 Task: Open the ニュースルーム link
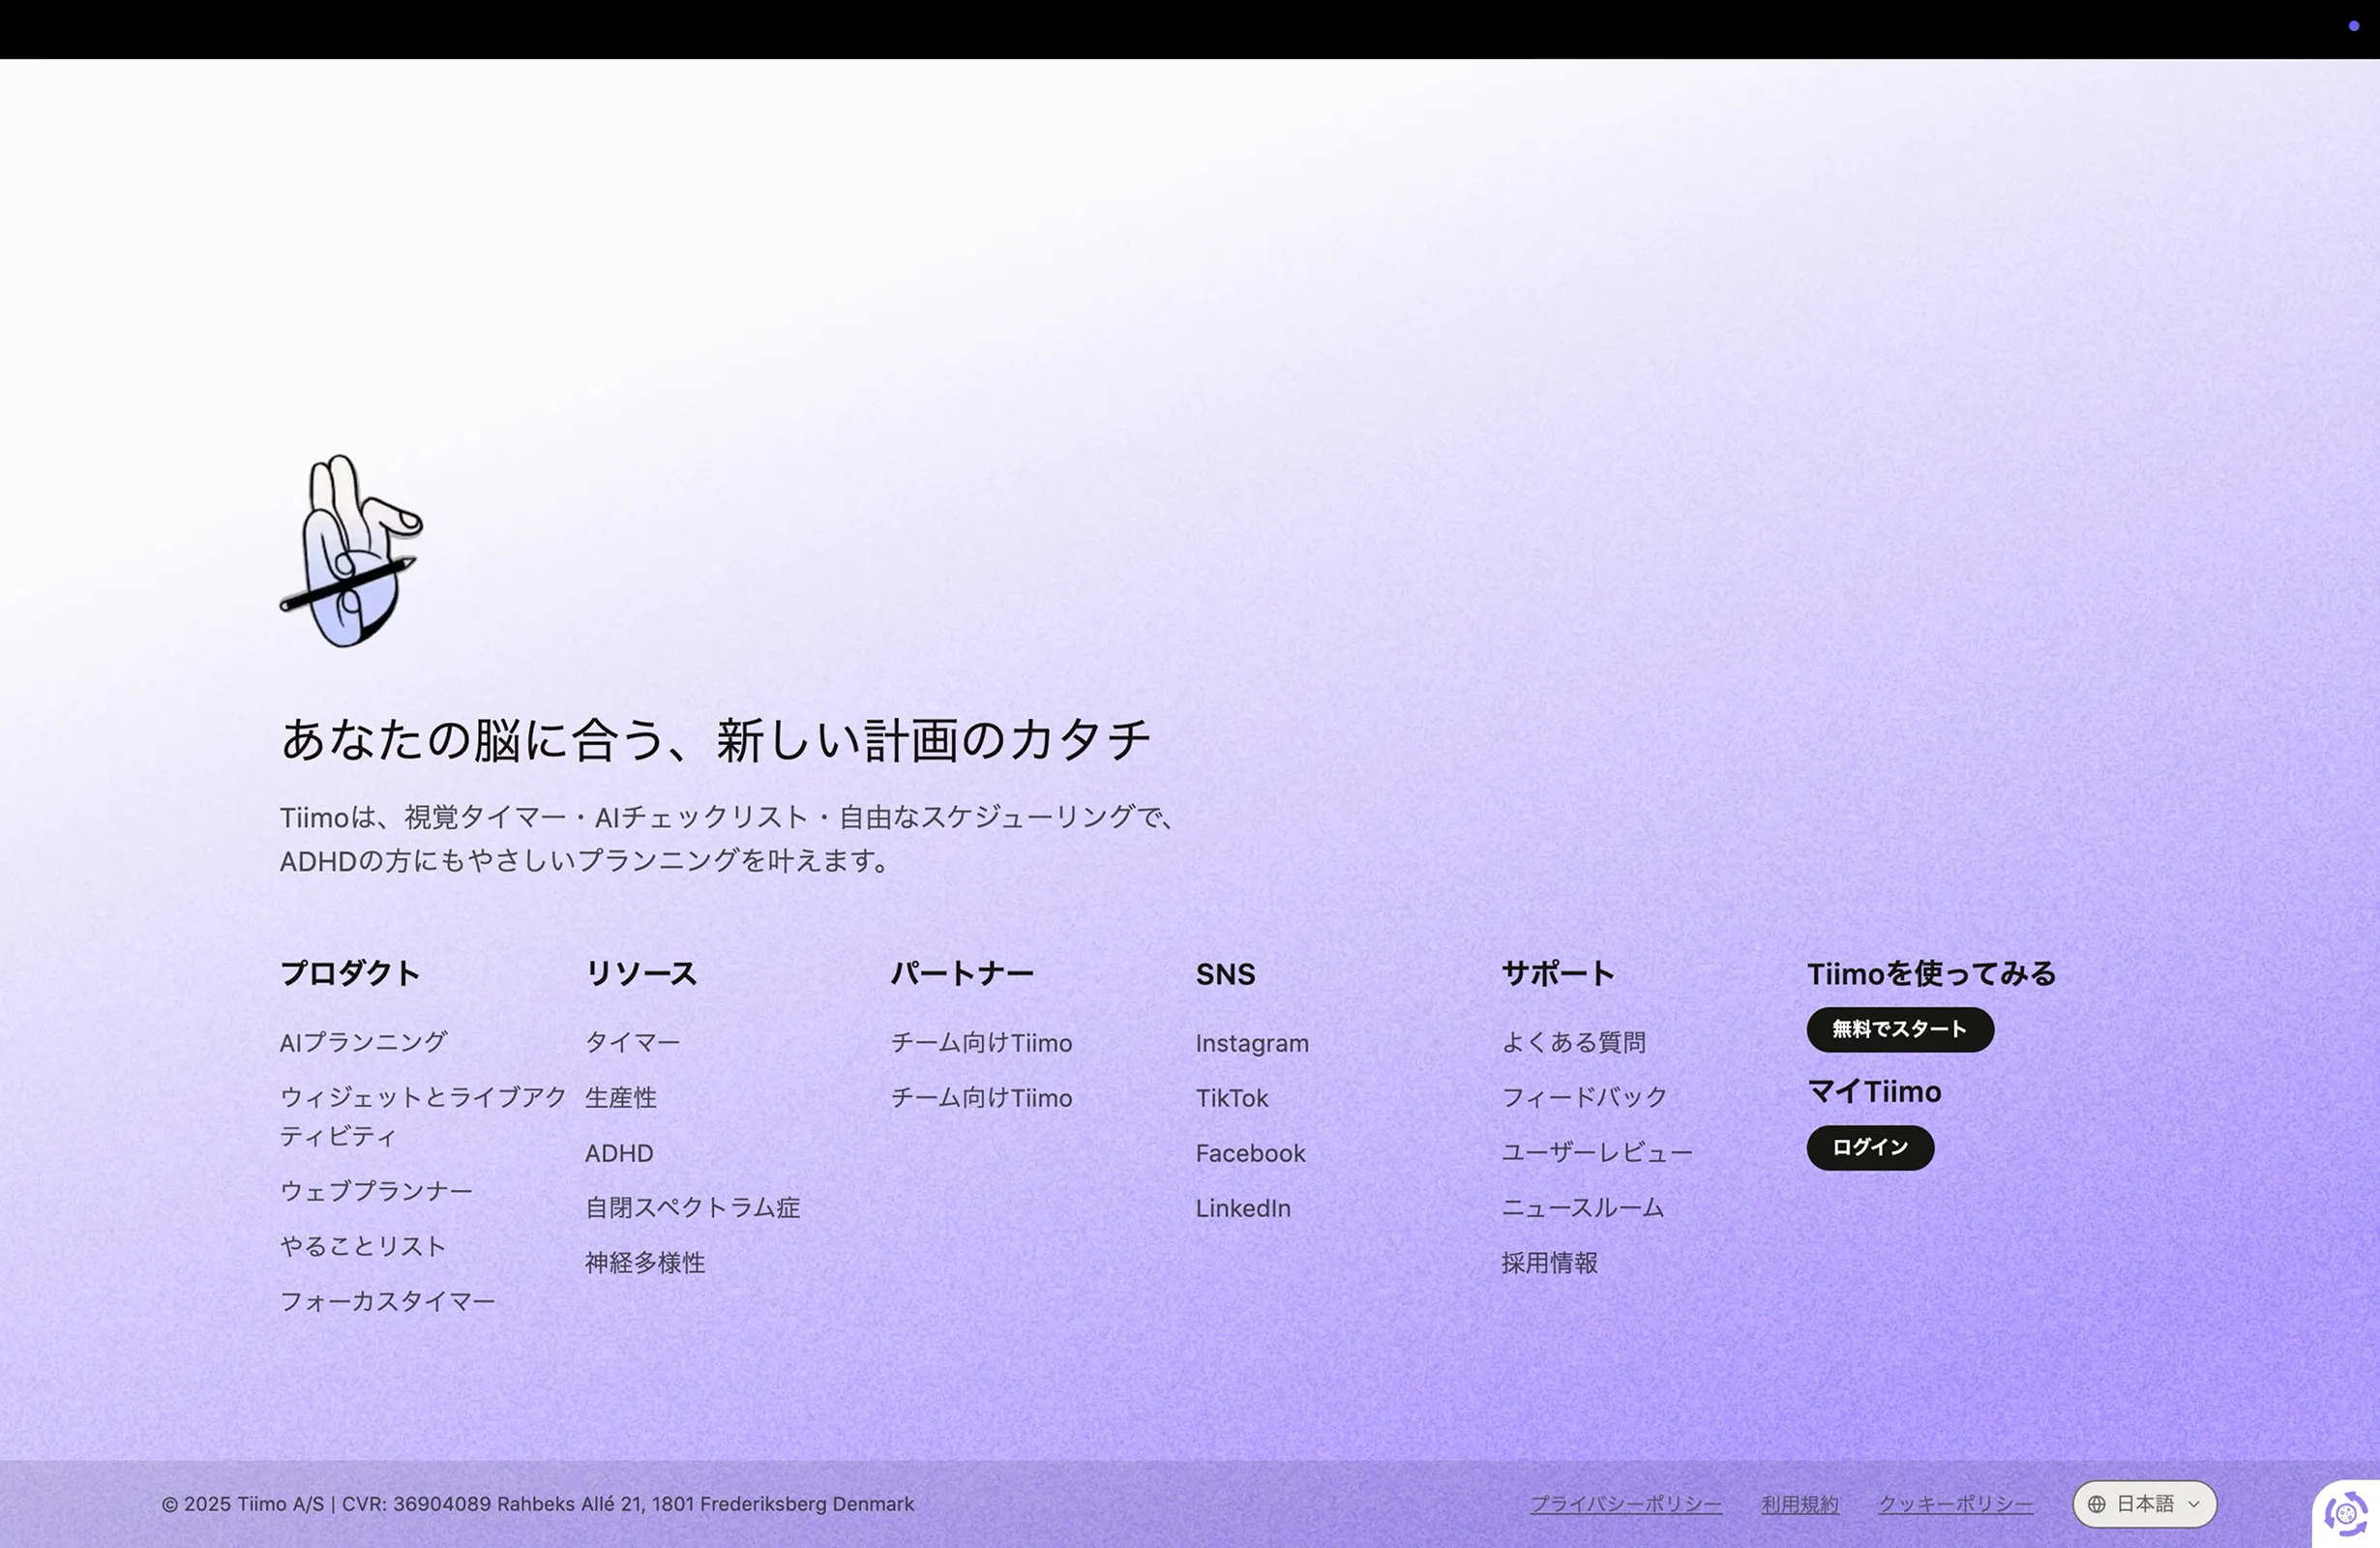tap(1582, 1208)
